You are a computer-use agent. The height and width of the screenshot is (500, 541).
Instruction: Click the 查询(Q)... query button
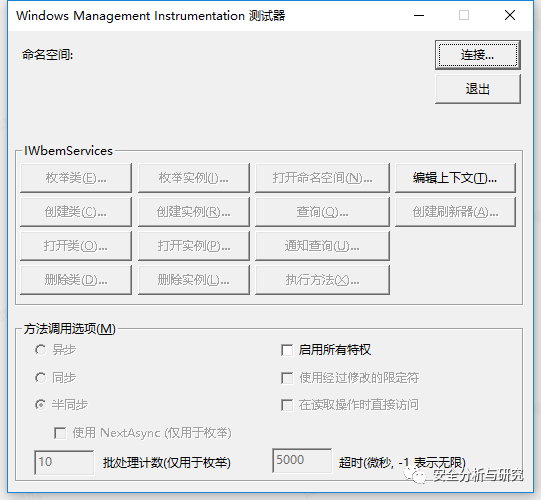(322, 212)
